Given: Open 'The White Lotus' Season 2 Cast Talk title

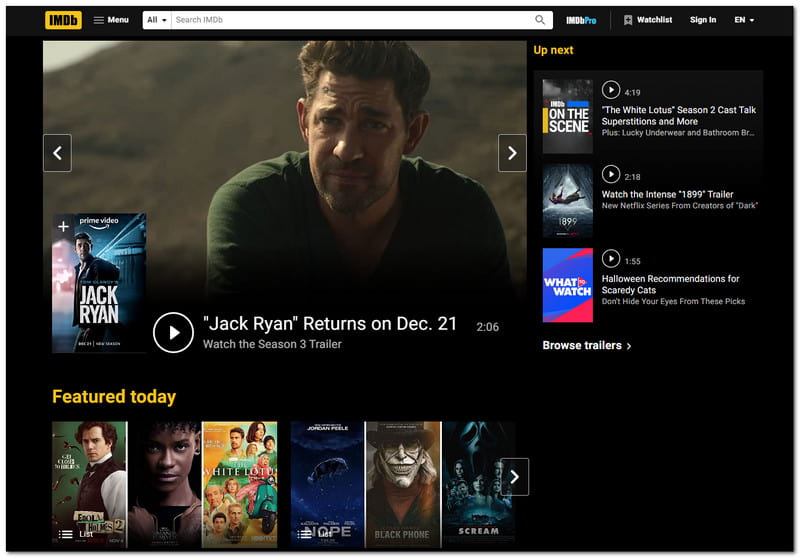Looking at the screenshot, I should click(679, 116).
